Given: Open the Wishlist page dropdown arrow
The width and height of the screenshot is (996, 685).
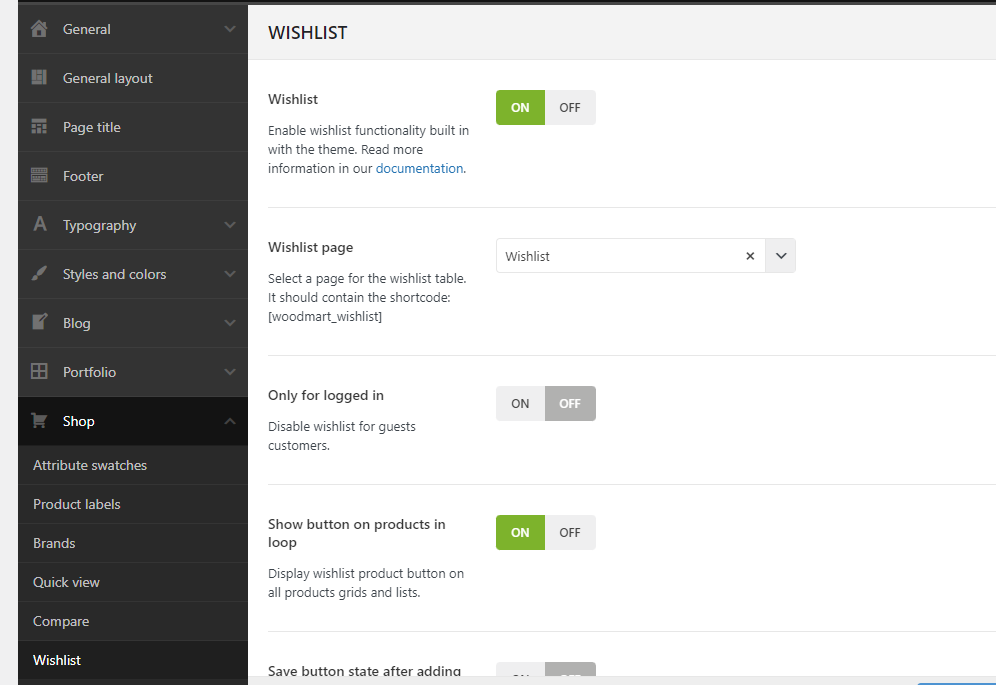Looking at the screenshot, I should pyautogui.click(x=781, y=256).
